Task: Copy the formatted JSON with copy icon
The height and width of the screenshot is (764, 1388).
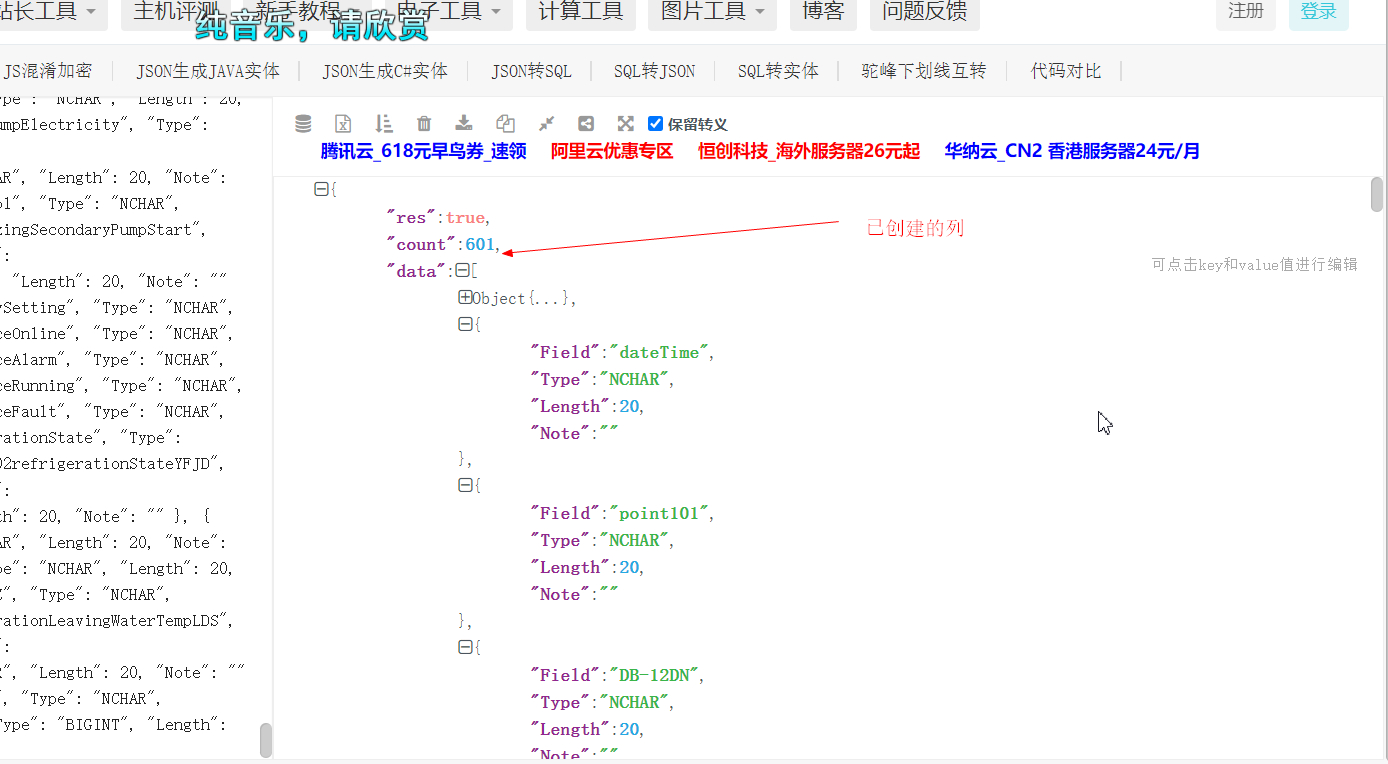Action: coord(505,124)
